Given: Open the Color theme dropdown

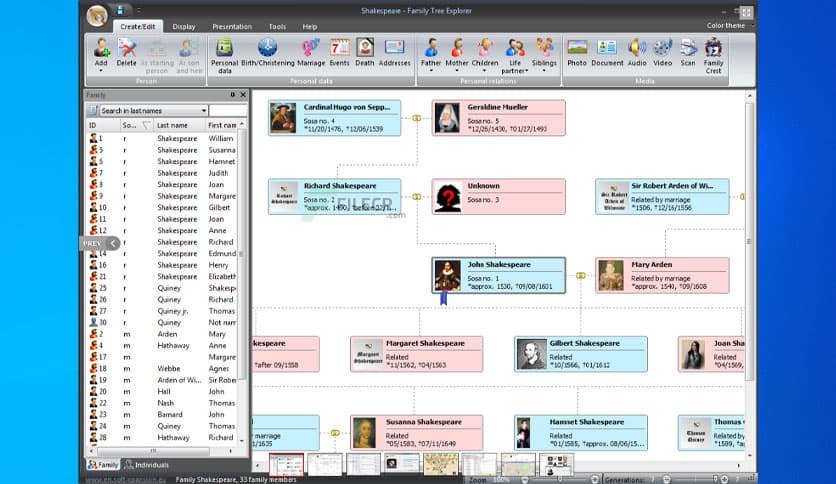Looking at the screenshot, I should [x=729, y=26].
